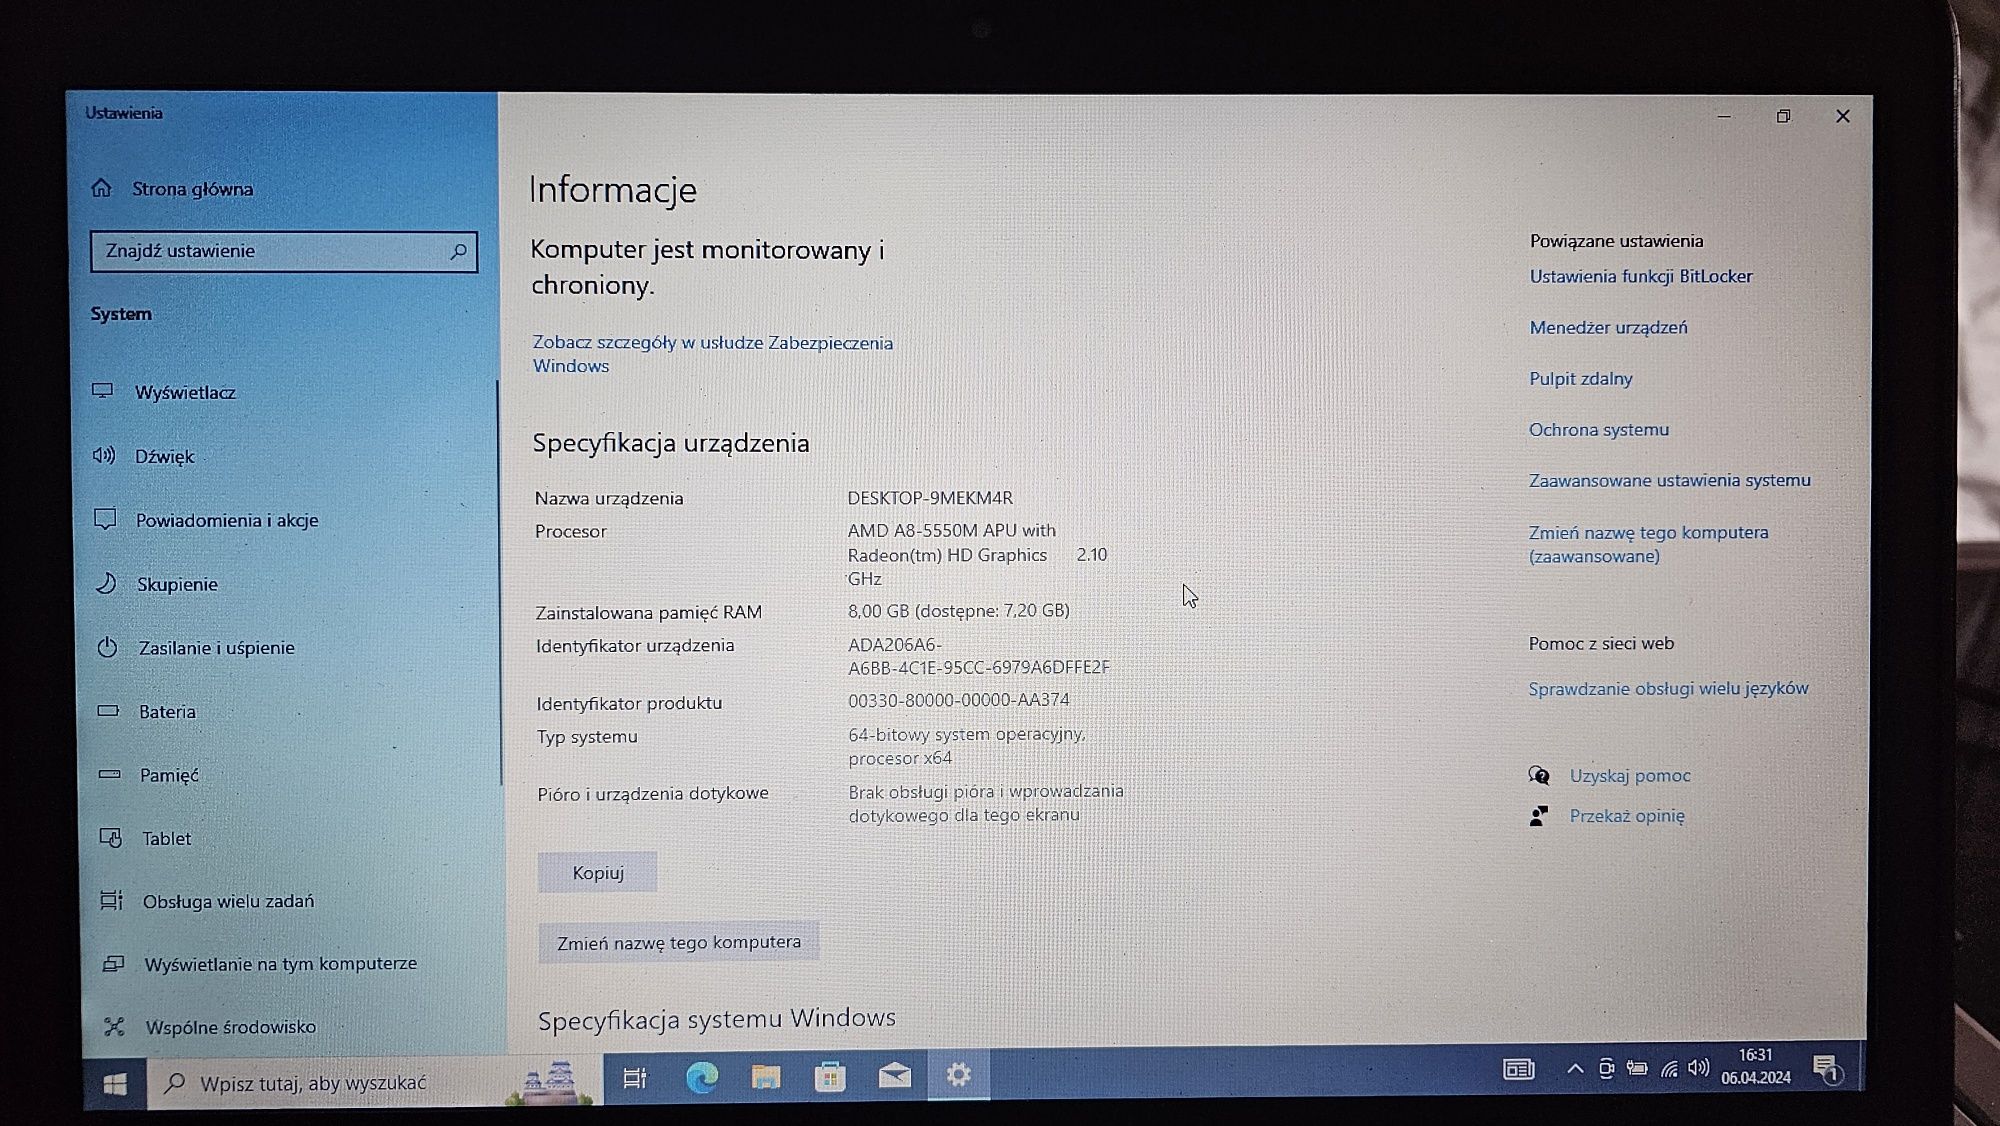Open the notification Action Center icon

click(1826, 1069)
